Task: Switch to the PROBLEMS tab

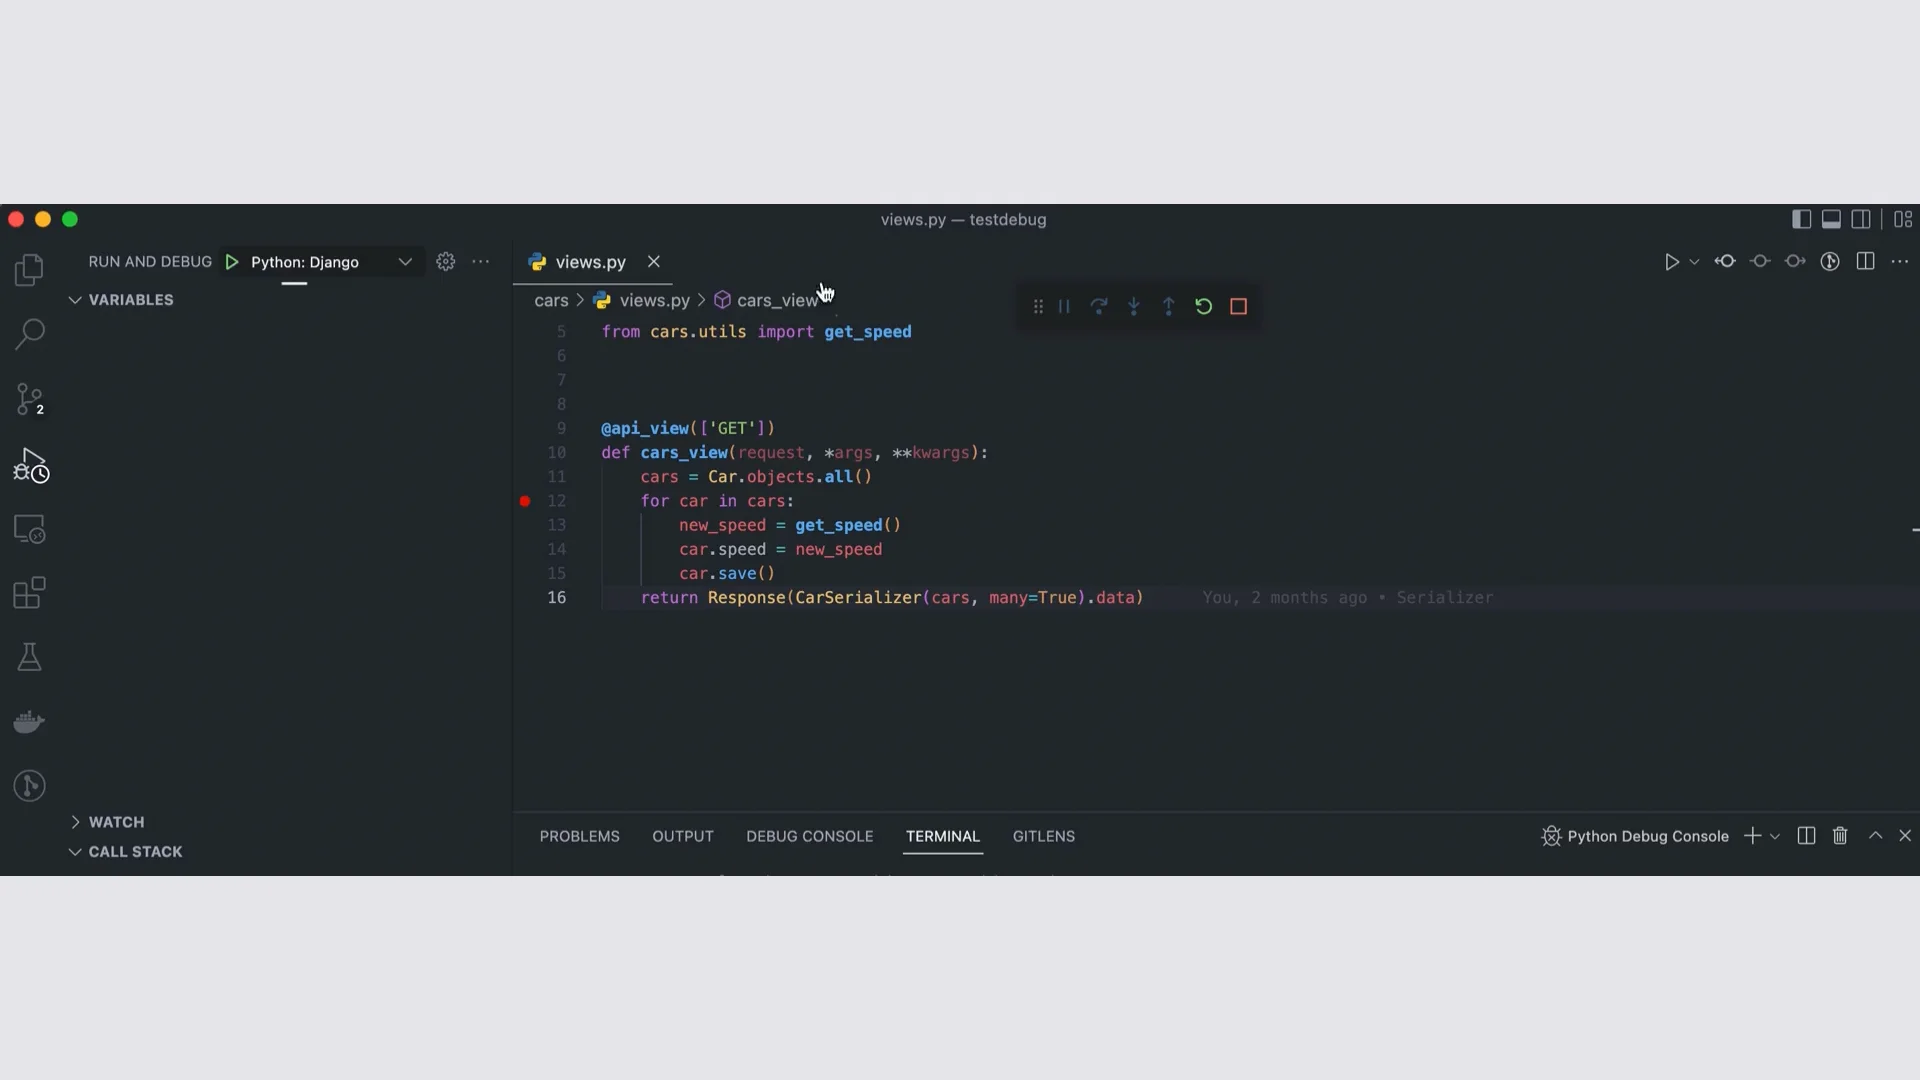Action: coord(580,836)
